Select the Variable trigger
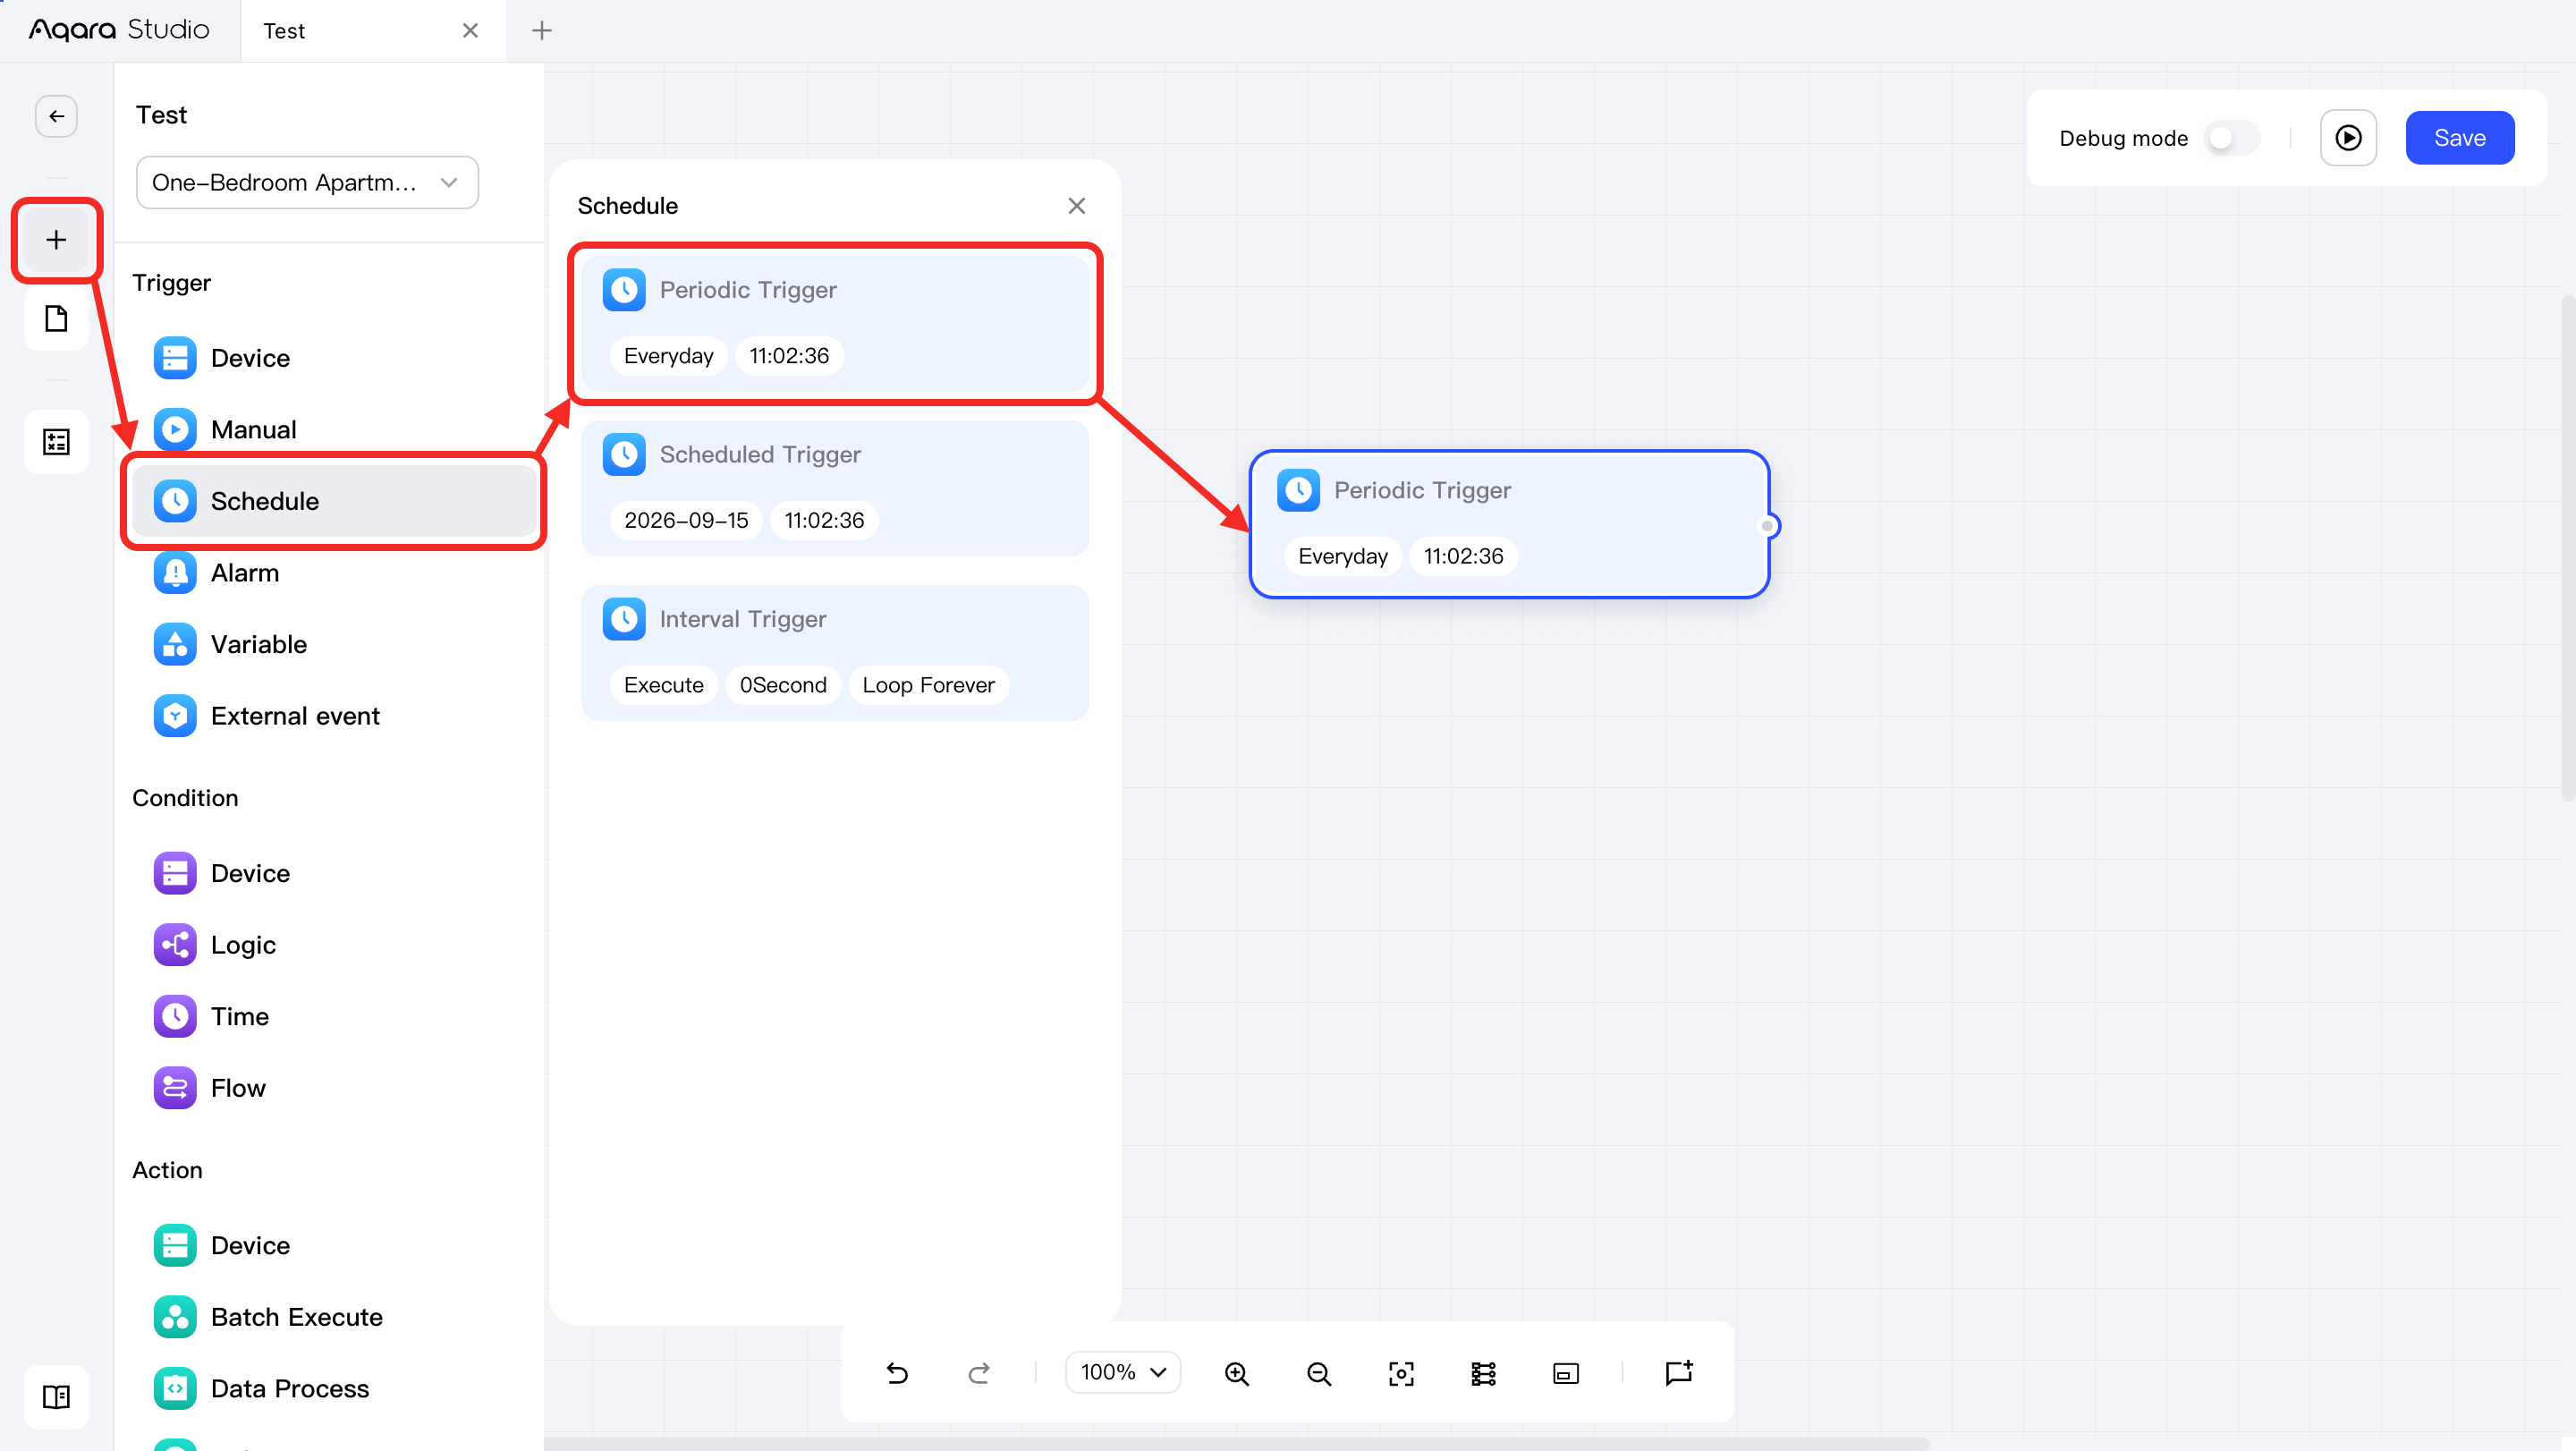Screen dimensions: 2576x1451 tap(334, 644)
